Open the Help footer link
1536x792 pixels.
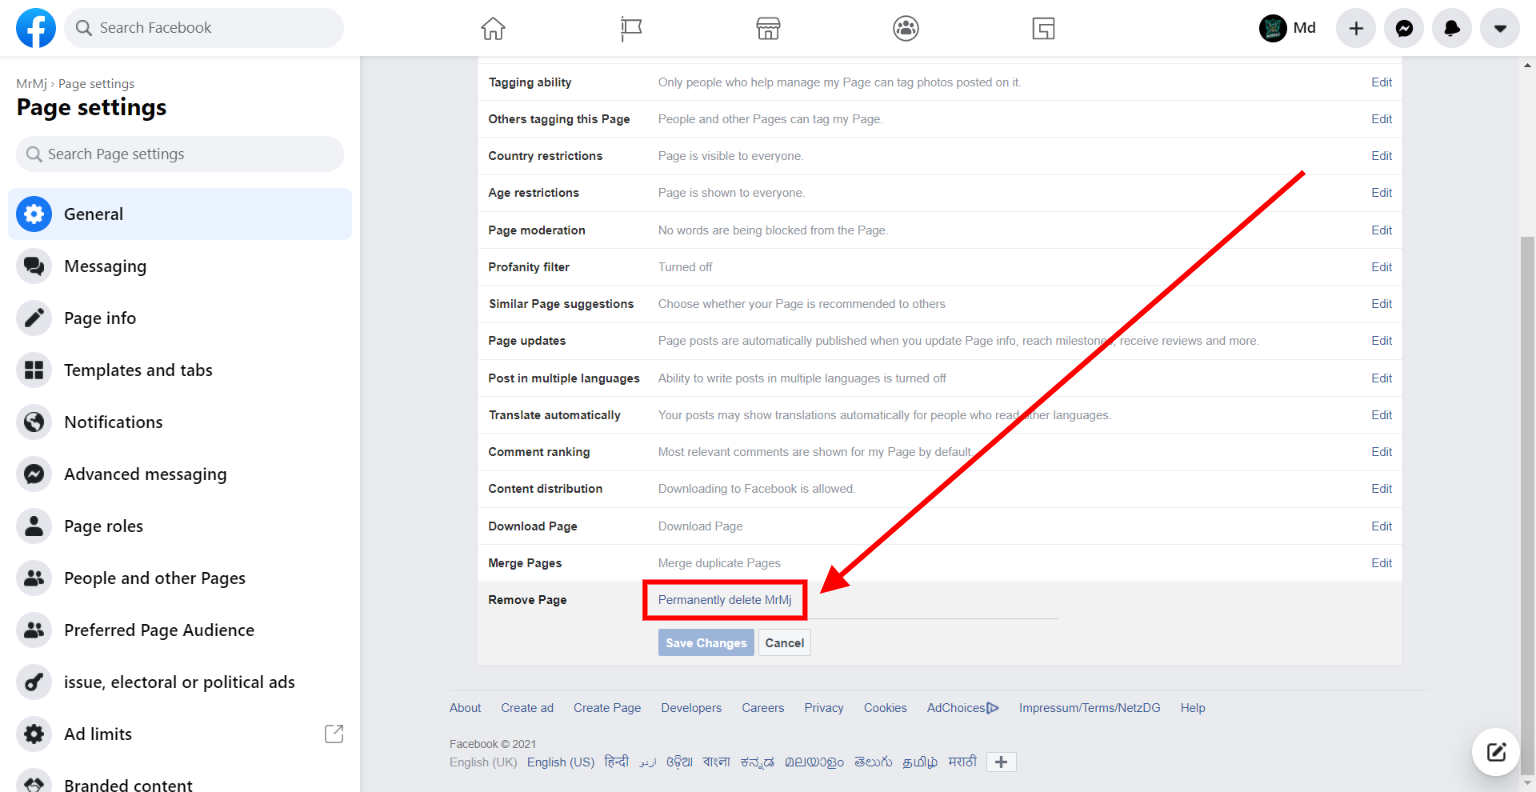click(x=1193, y=708)
